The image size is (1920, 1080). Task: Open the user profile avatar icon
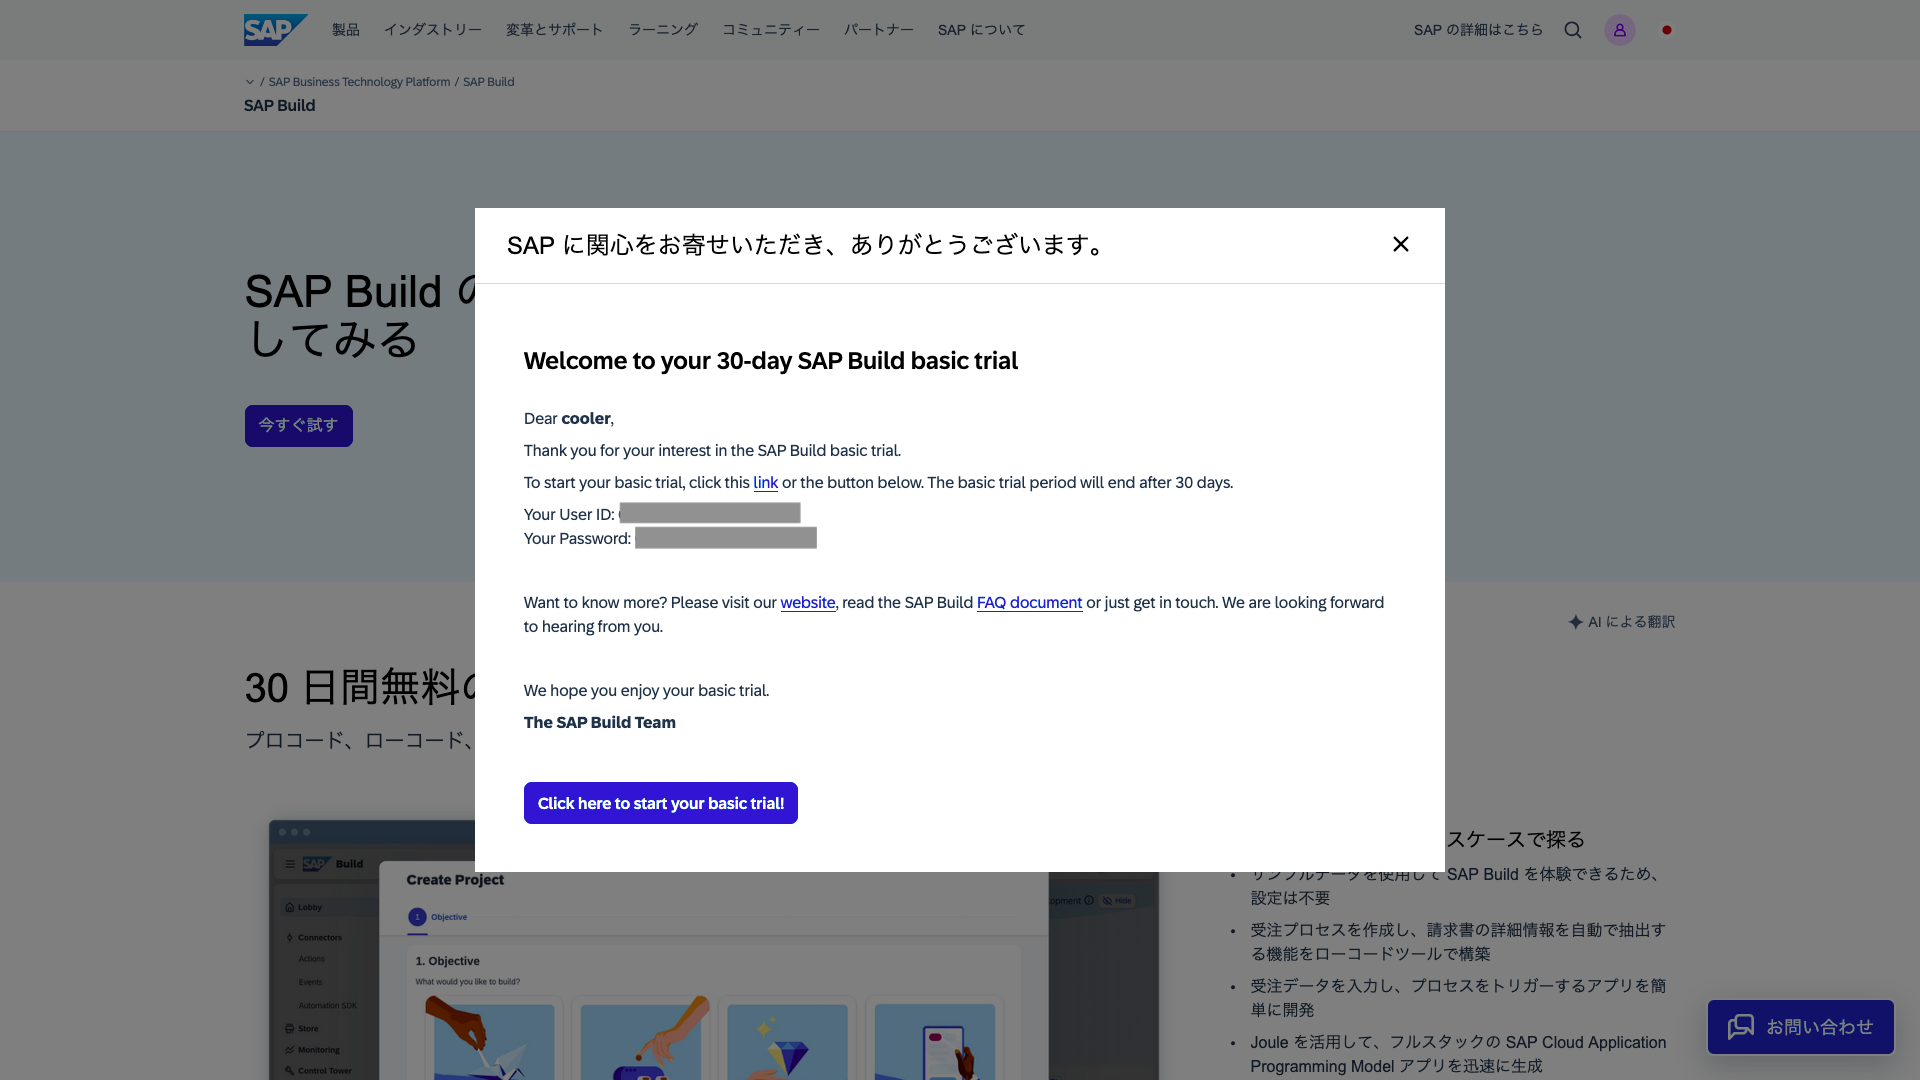click(1619, 30)
